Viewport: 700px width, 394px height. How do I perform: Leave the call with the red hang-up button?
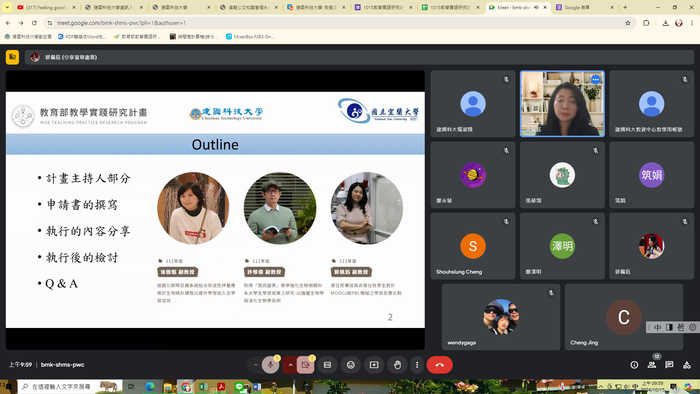click(x=440, y=365)
